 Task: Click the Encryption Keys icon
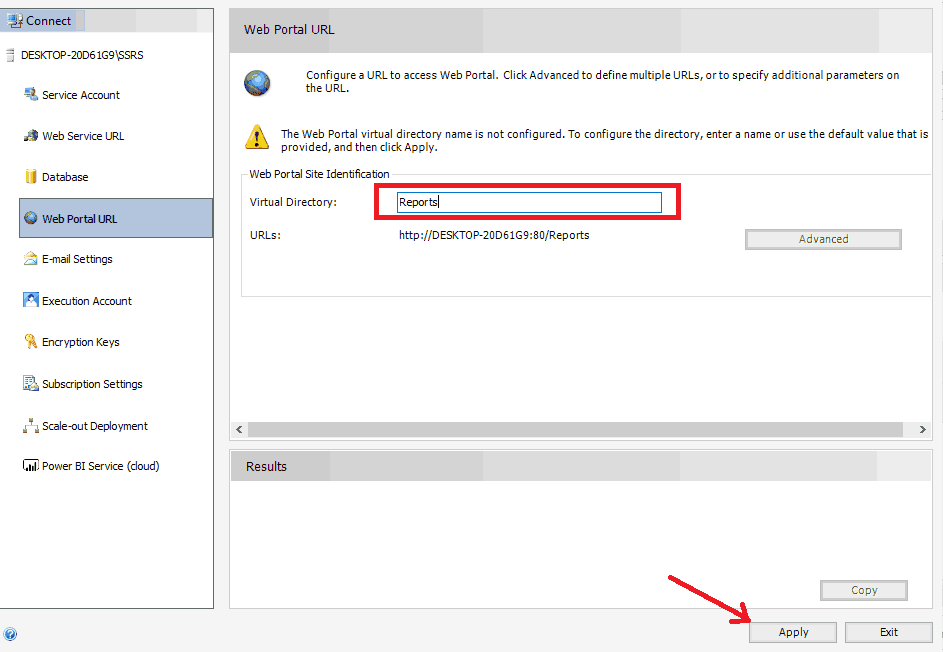tap(30, 342)
